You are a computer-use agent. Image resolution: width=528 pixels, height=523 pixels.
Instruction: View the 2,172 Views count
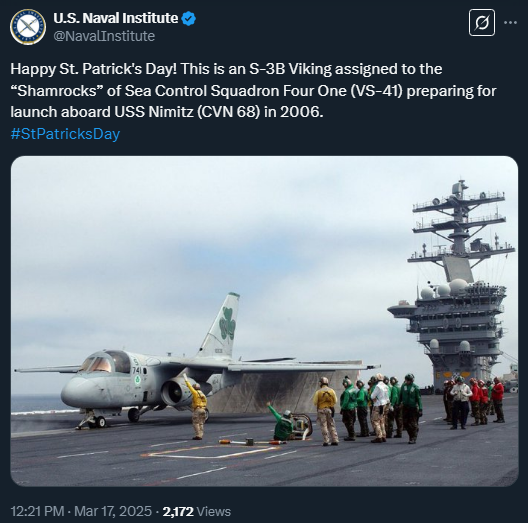click(197, 511)
